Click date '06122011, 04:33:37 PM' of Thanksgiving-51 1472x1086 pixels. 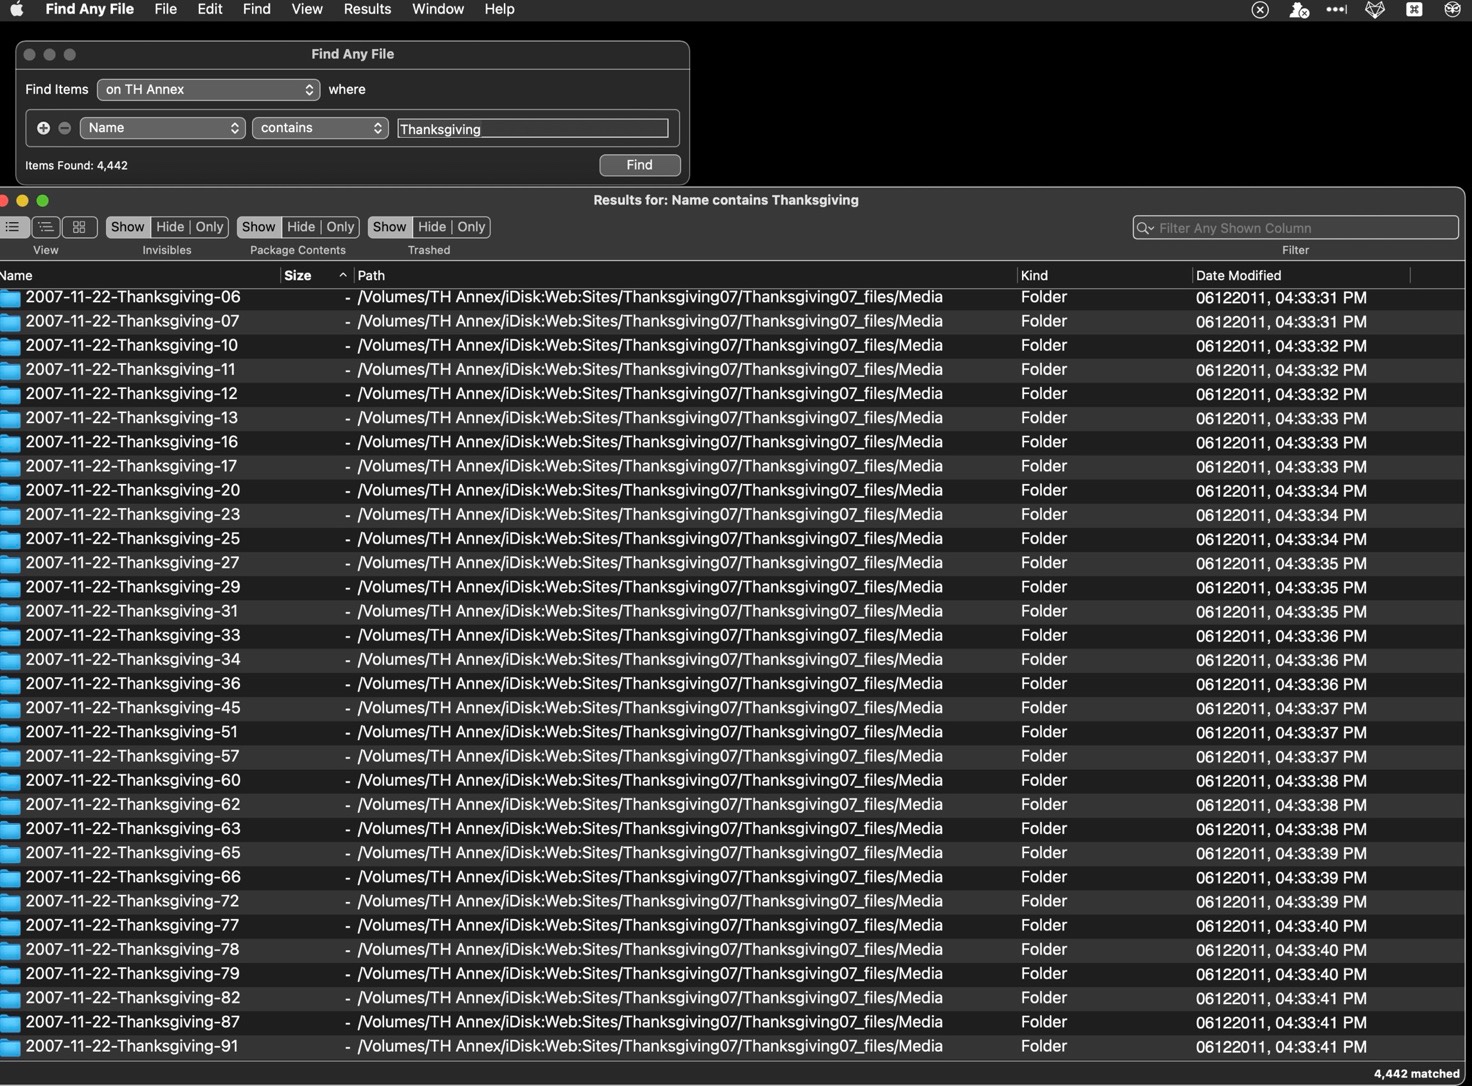(x=1281, y=733)
